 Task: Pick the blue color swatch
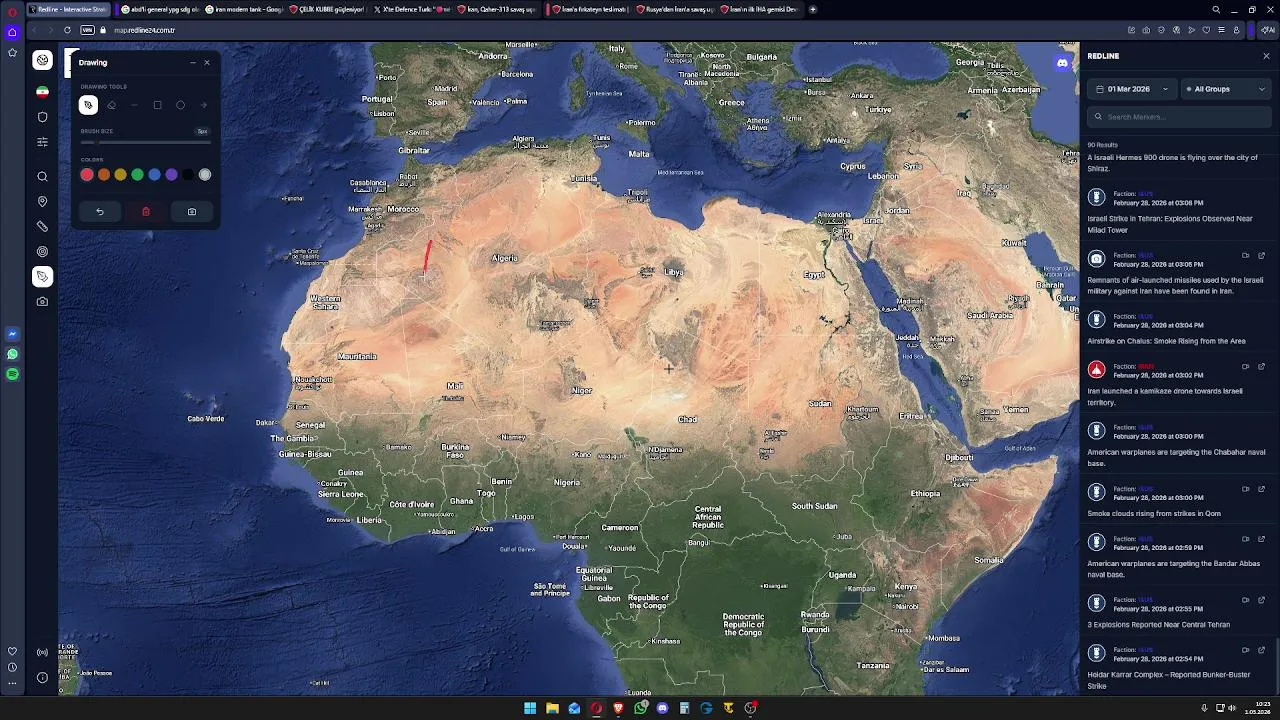point(155,175)
